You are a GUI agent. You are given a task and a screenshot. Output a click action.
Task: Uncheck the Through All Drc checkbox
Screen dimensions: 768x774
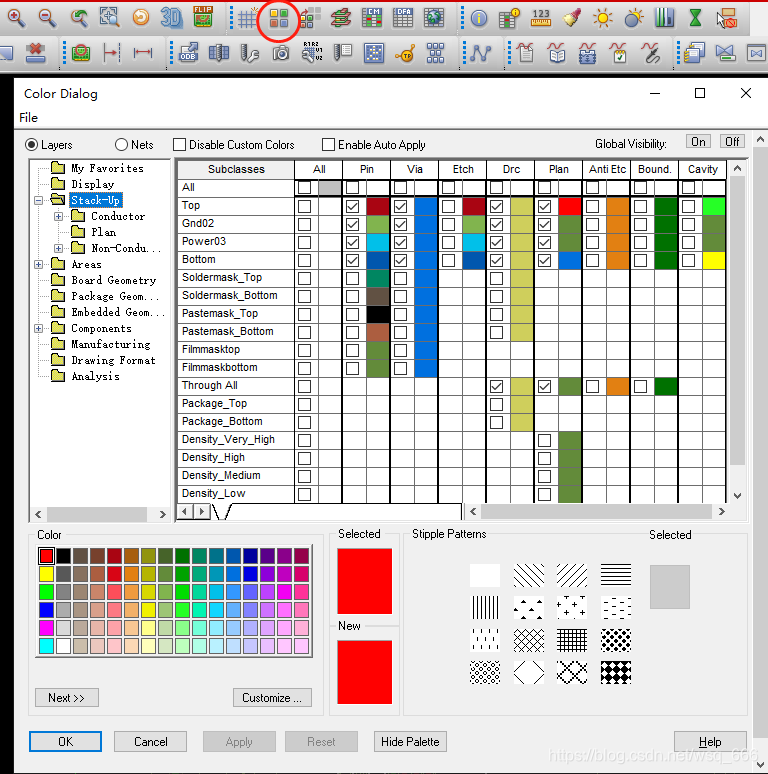[x=497, y=387]
